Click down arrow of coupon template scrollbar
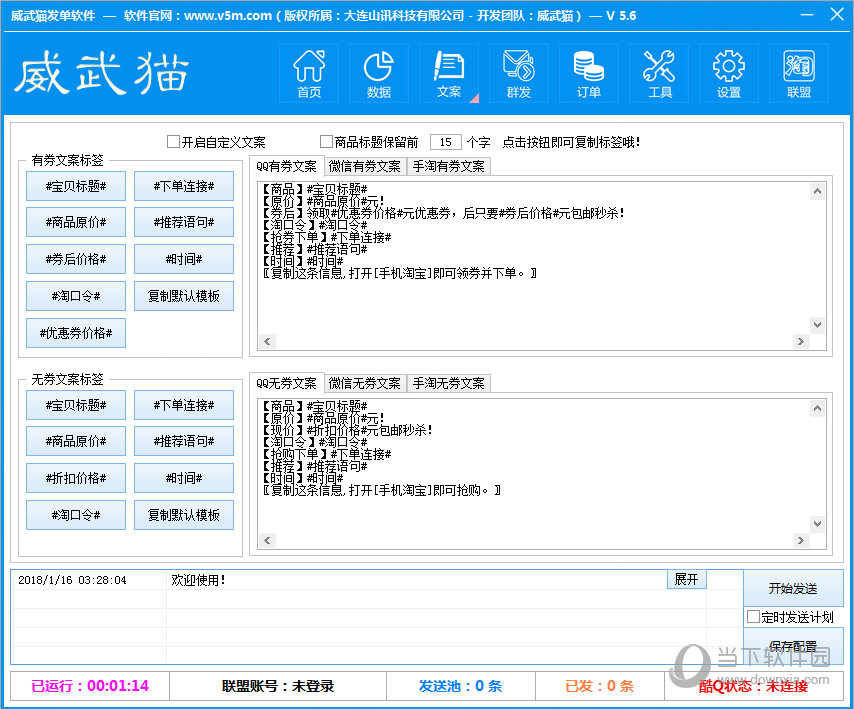 click(817, 325)
